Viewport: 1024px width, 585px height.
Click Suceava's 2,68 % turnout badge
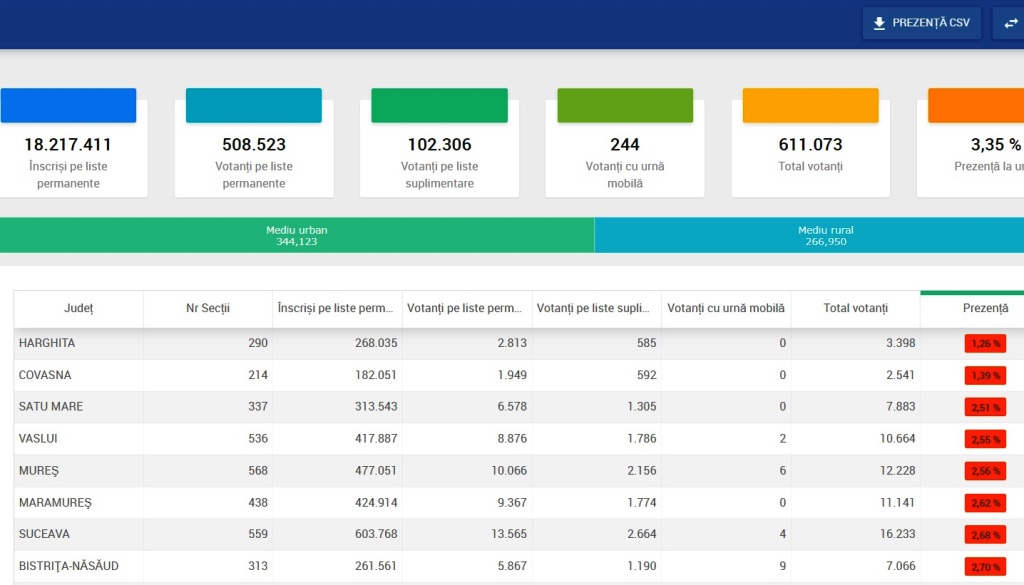985,535
